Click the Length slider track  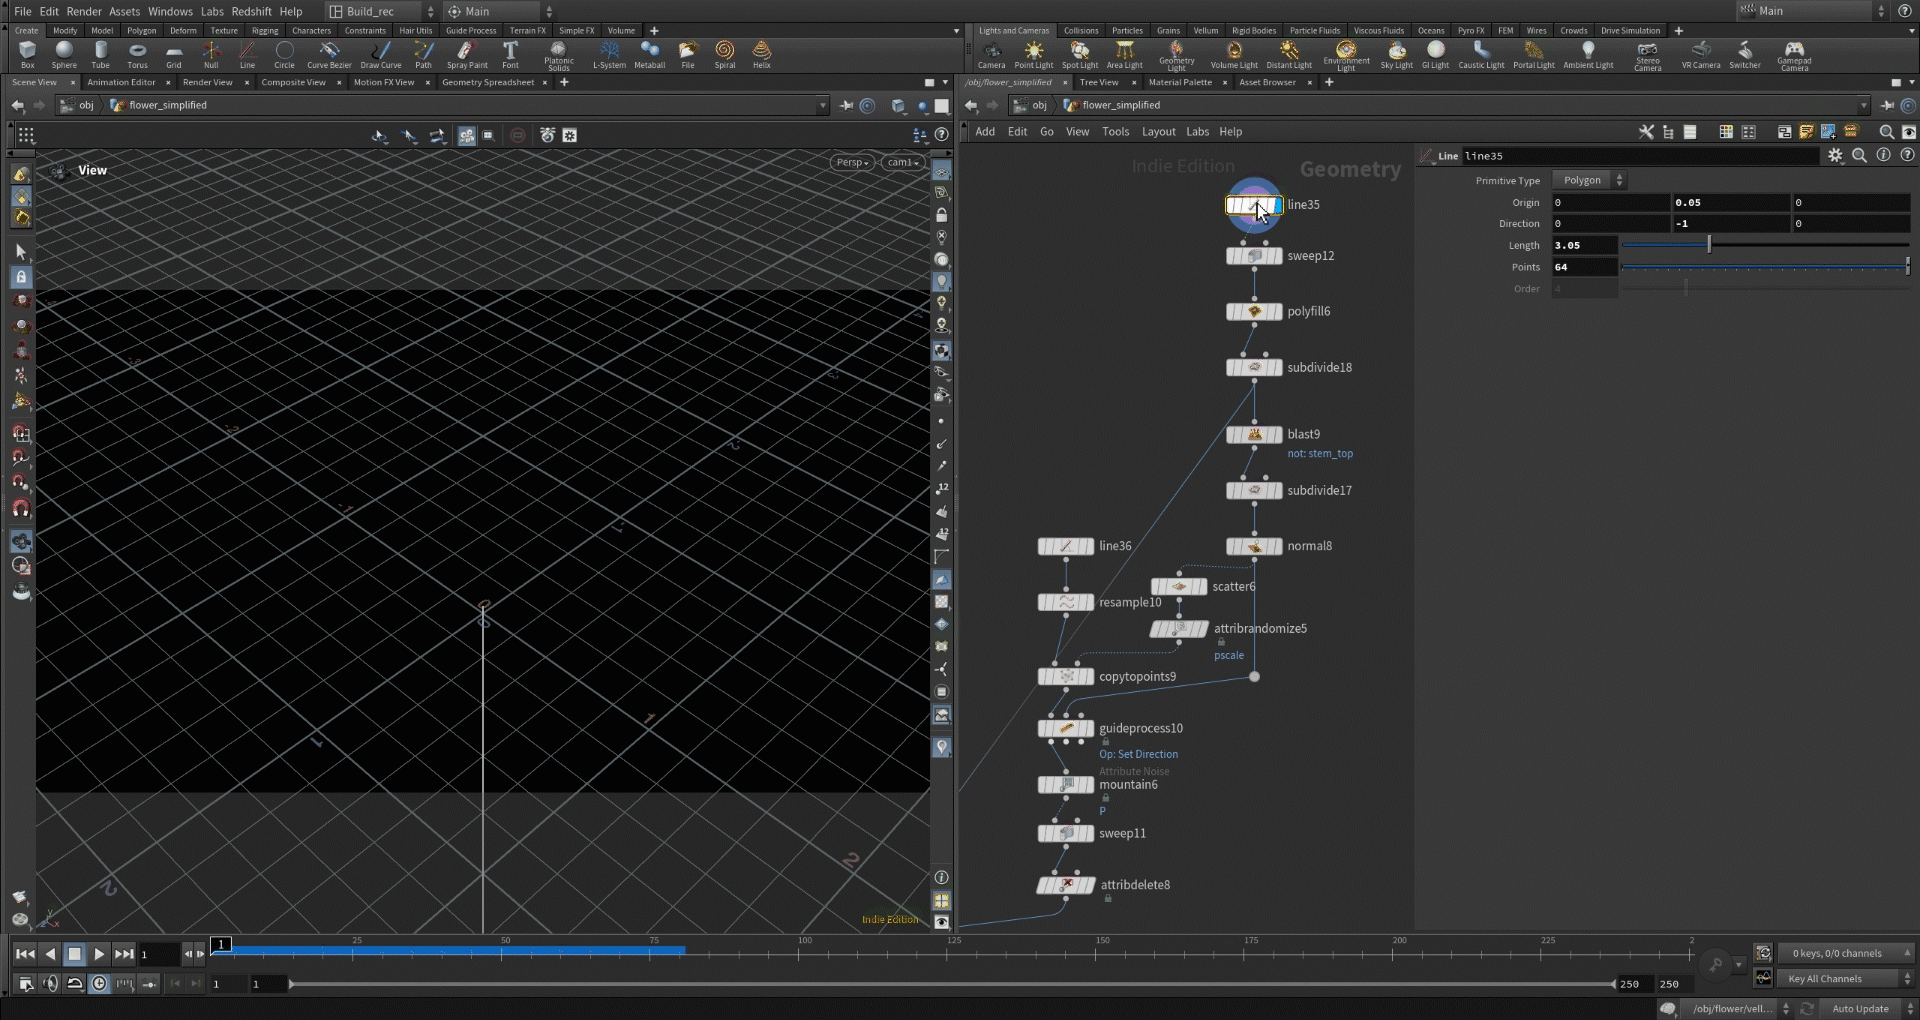click(1764, 245)
